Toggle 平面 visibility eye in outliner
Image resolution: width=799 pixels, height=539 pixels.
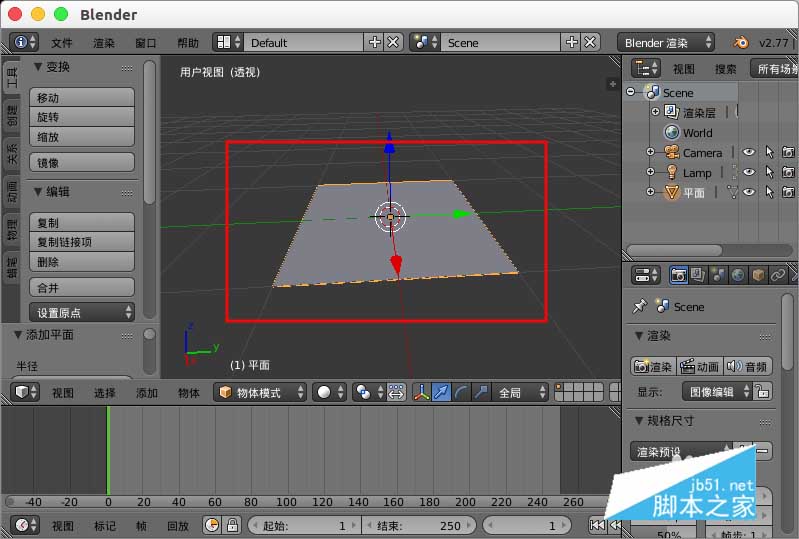coord(749,192)
